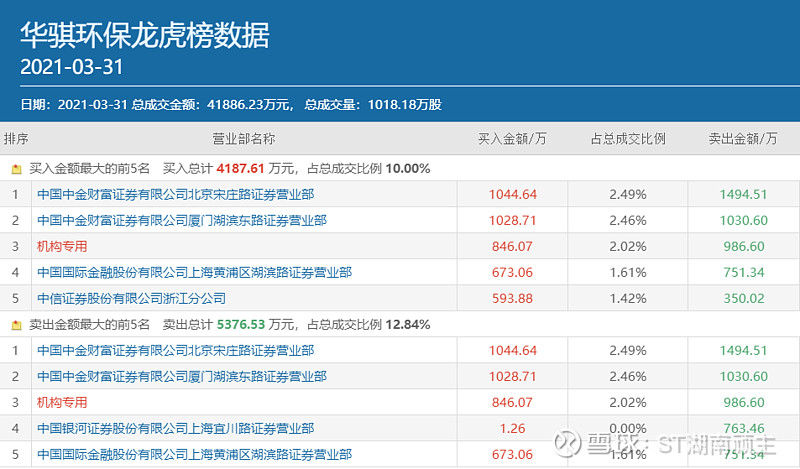Click buy amount 673.06 in buy top-5 section
Screen dimensions: 800x469
[x=512, y=273]
